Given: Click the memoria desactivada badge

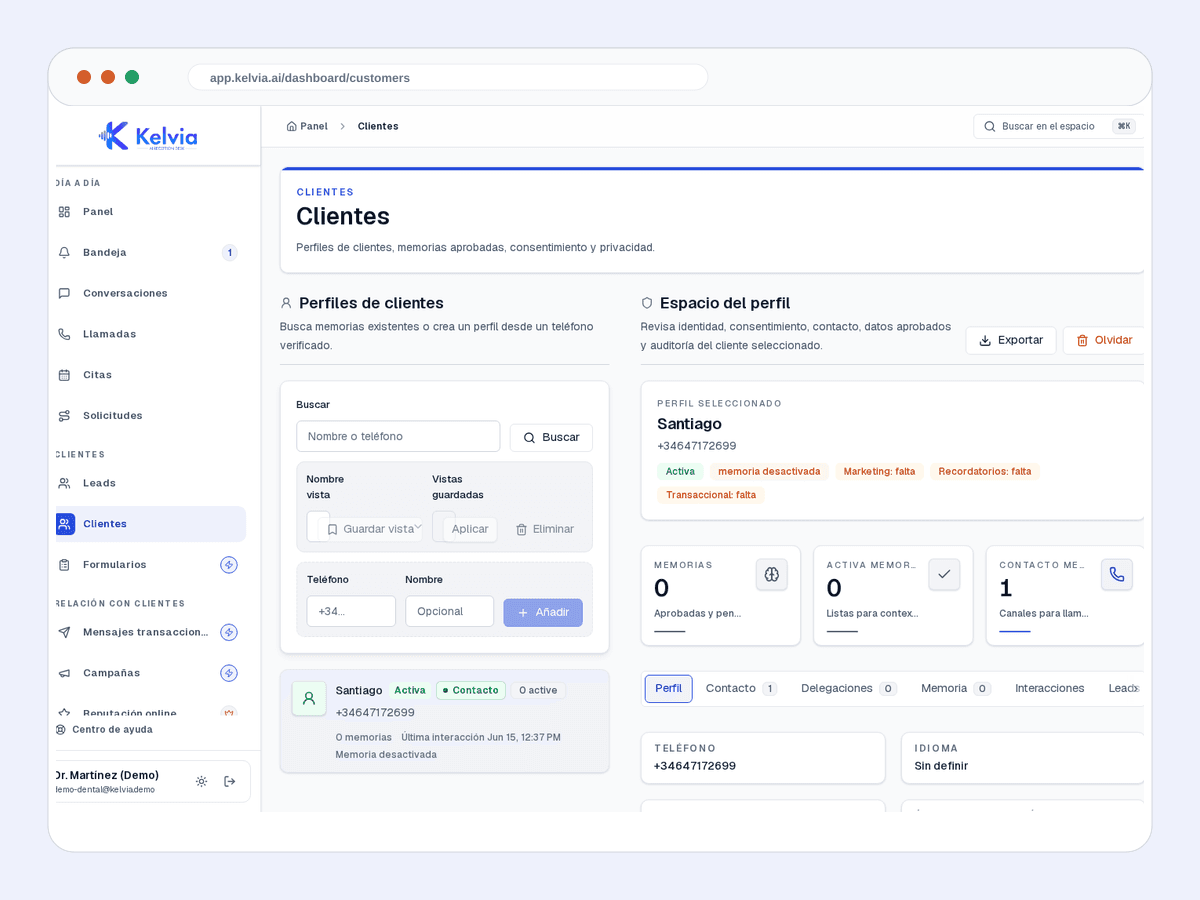Looking at the screenshot, I should (769, 471).
